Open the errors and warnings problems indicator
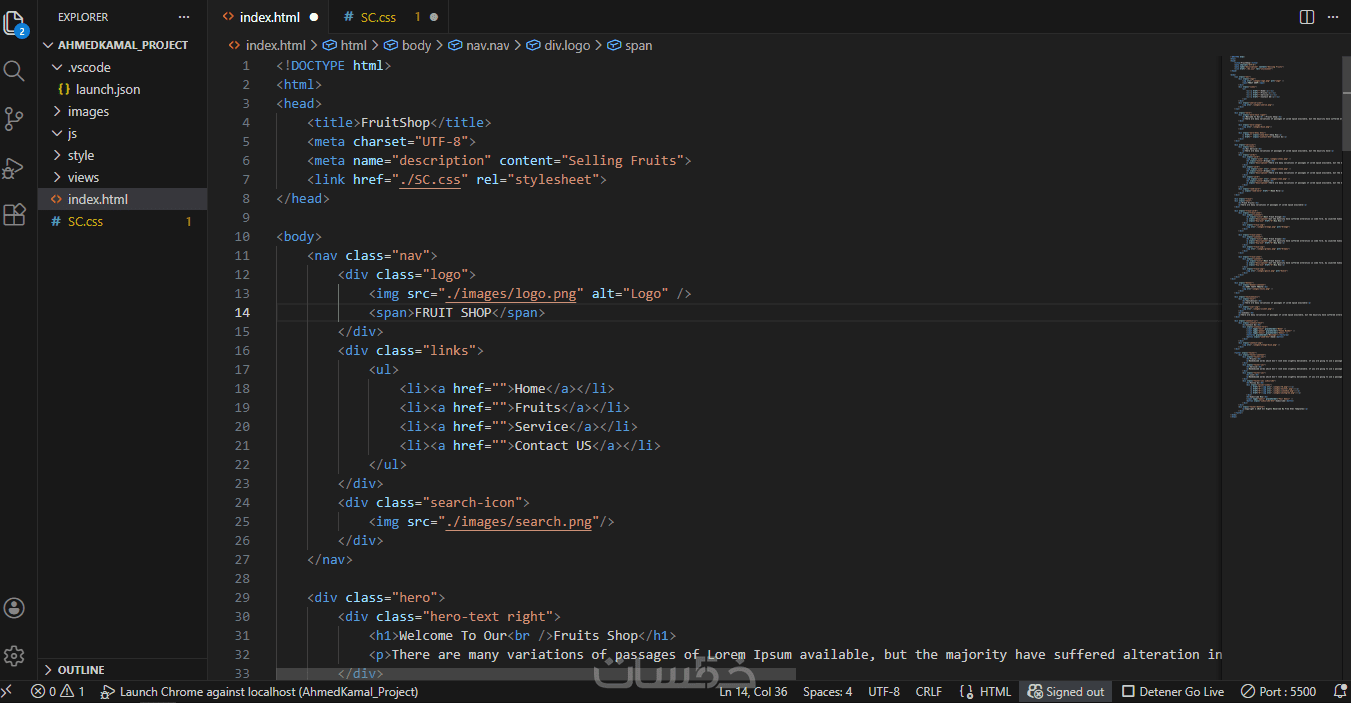This screenshot has height=703, width=1351. click(x=57, y=692)
